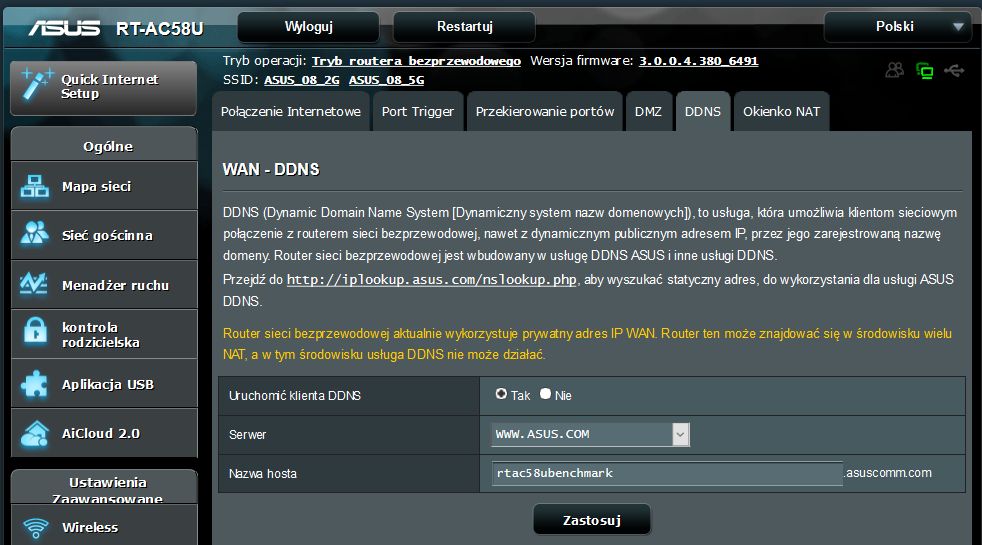Open the Polski language dropdown
982x545 pixels.
point(897,27)
